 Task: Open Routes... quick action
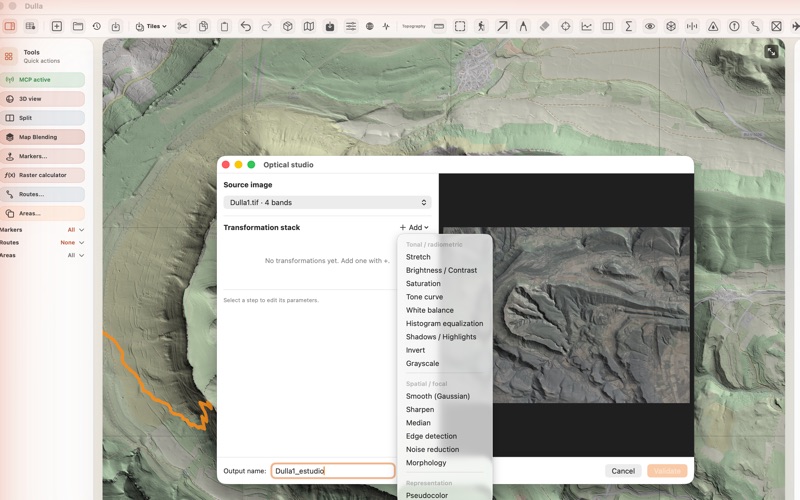[x=43, y=194]
